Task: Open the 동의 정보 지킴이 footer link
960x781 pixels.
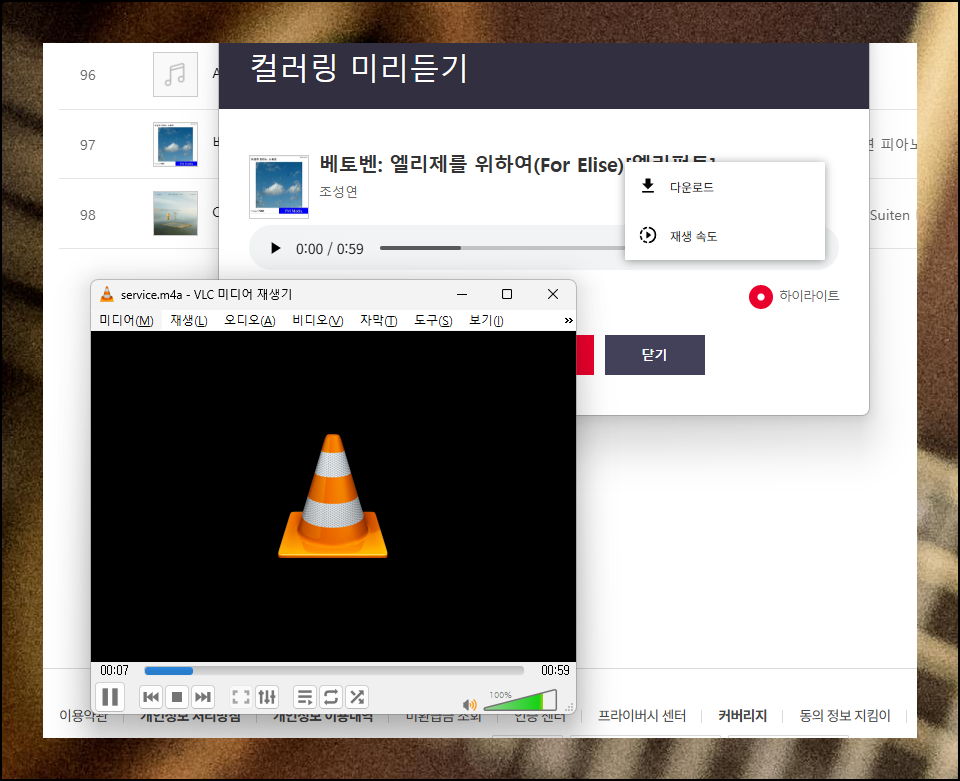Action: [845, 716]
